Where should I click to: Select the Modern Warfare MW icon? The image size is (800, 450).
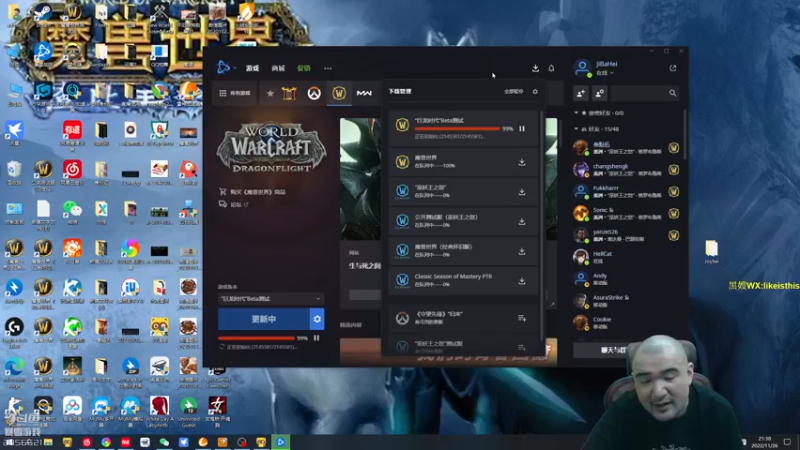[x=364, y=93]
